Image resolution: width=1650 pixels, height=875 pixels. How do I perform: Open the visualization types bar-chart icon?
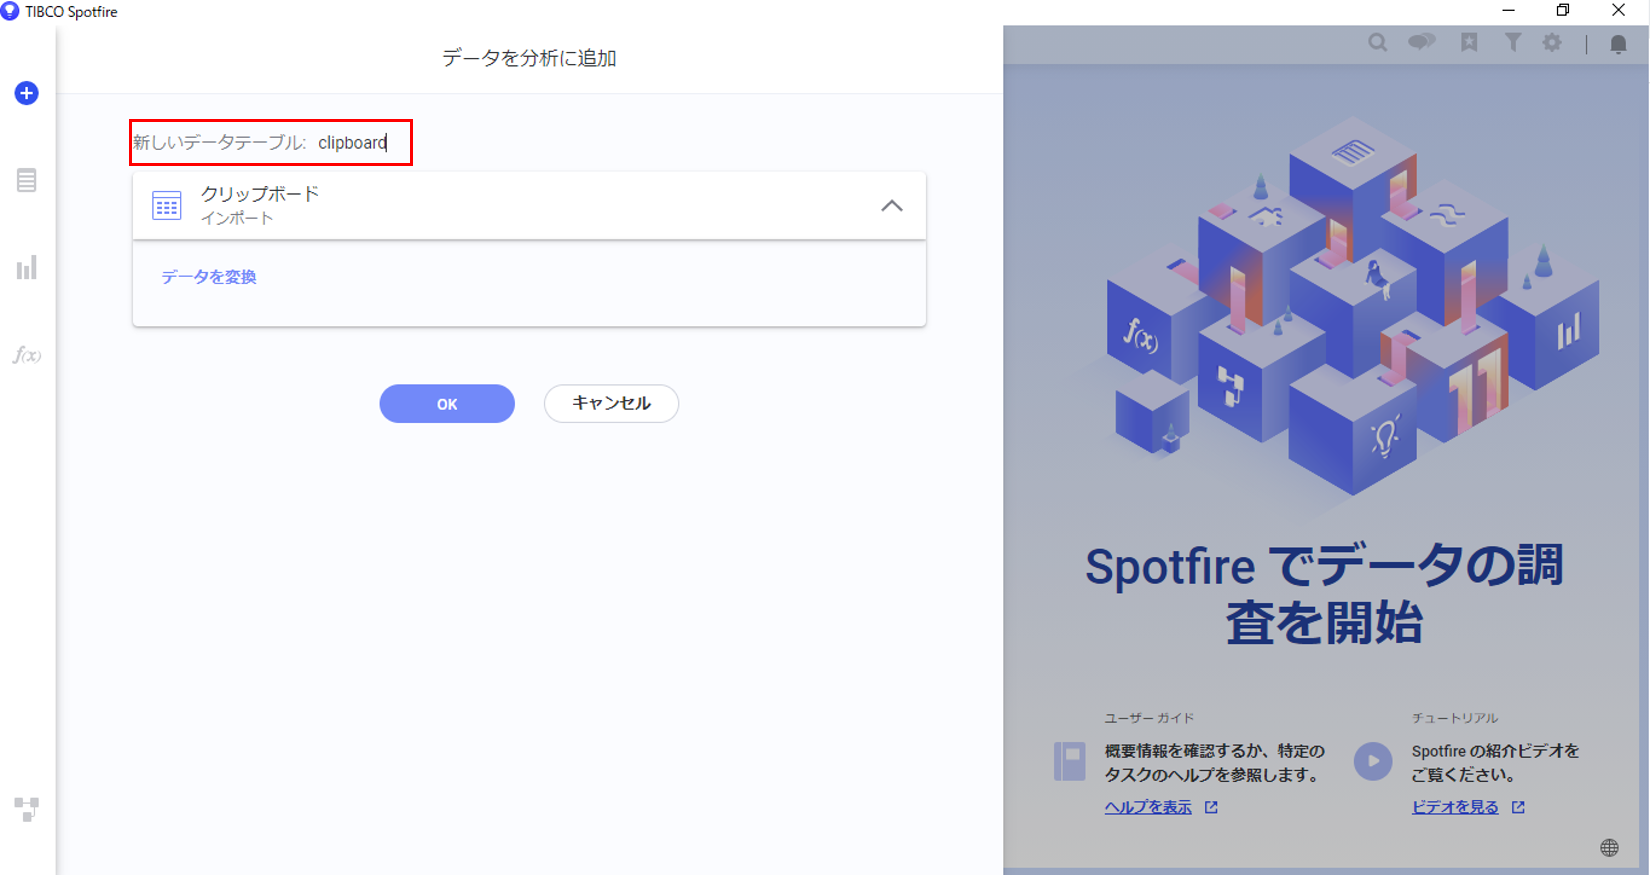click(x=27, y=267)
